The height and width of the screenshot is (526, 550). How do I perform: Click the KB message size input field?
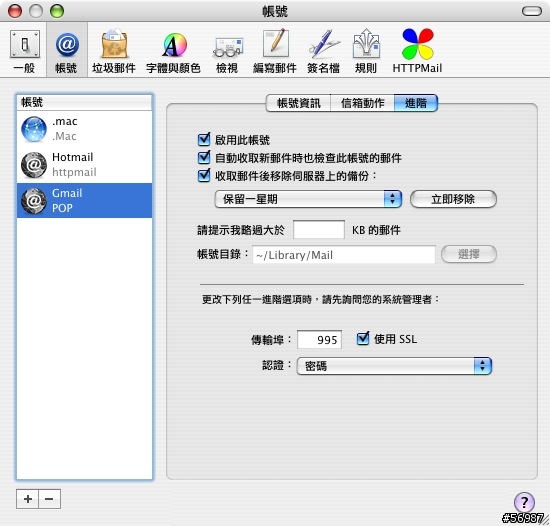coord(319,230)
